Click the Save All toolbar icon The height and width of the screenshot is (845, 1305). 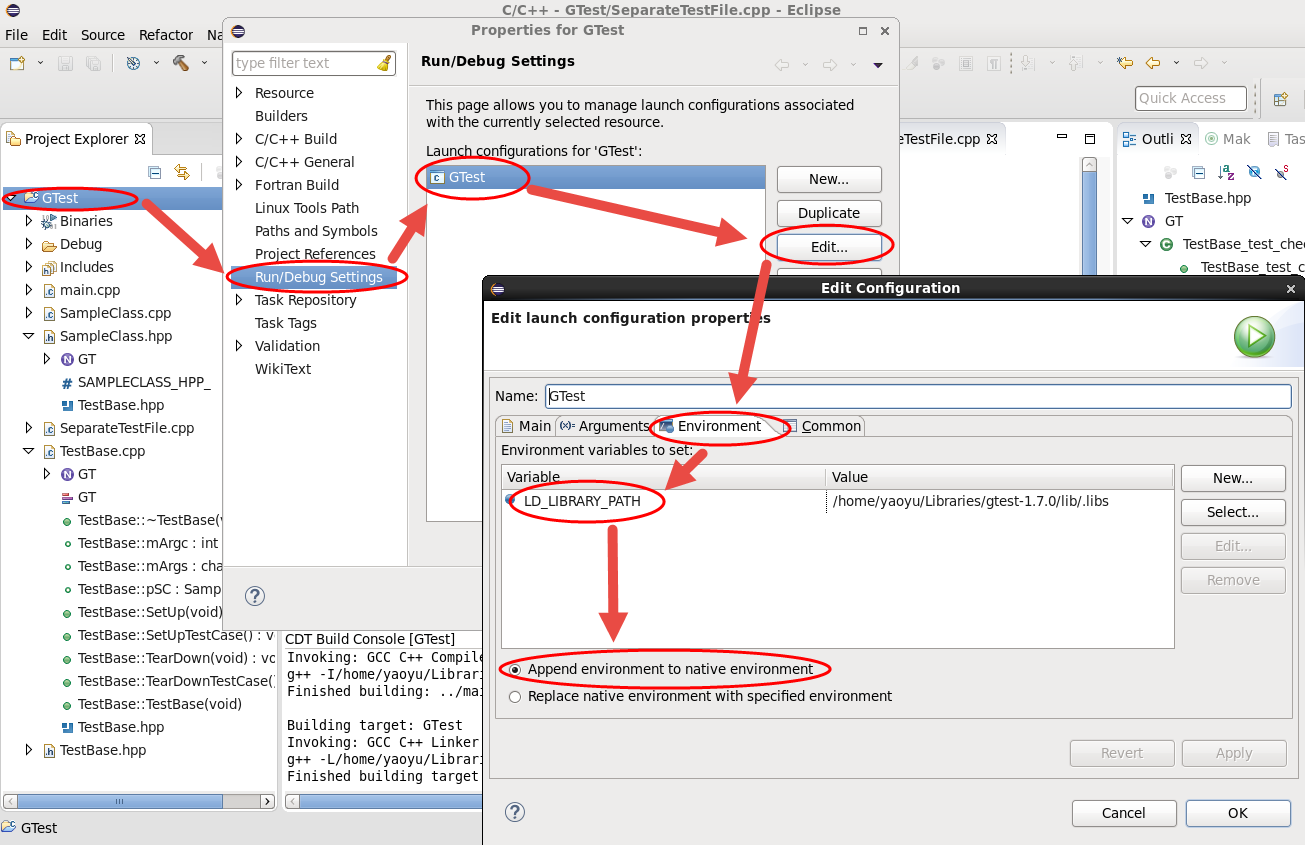pos(92,63)
